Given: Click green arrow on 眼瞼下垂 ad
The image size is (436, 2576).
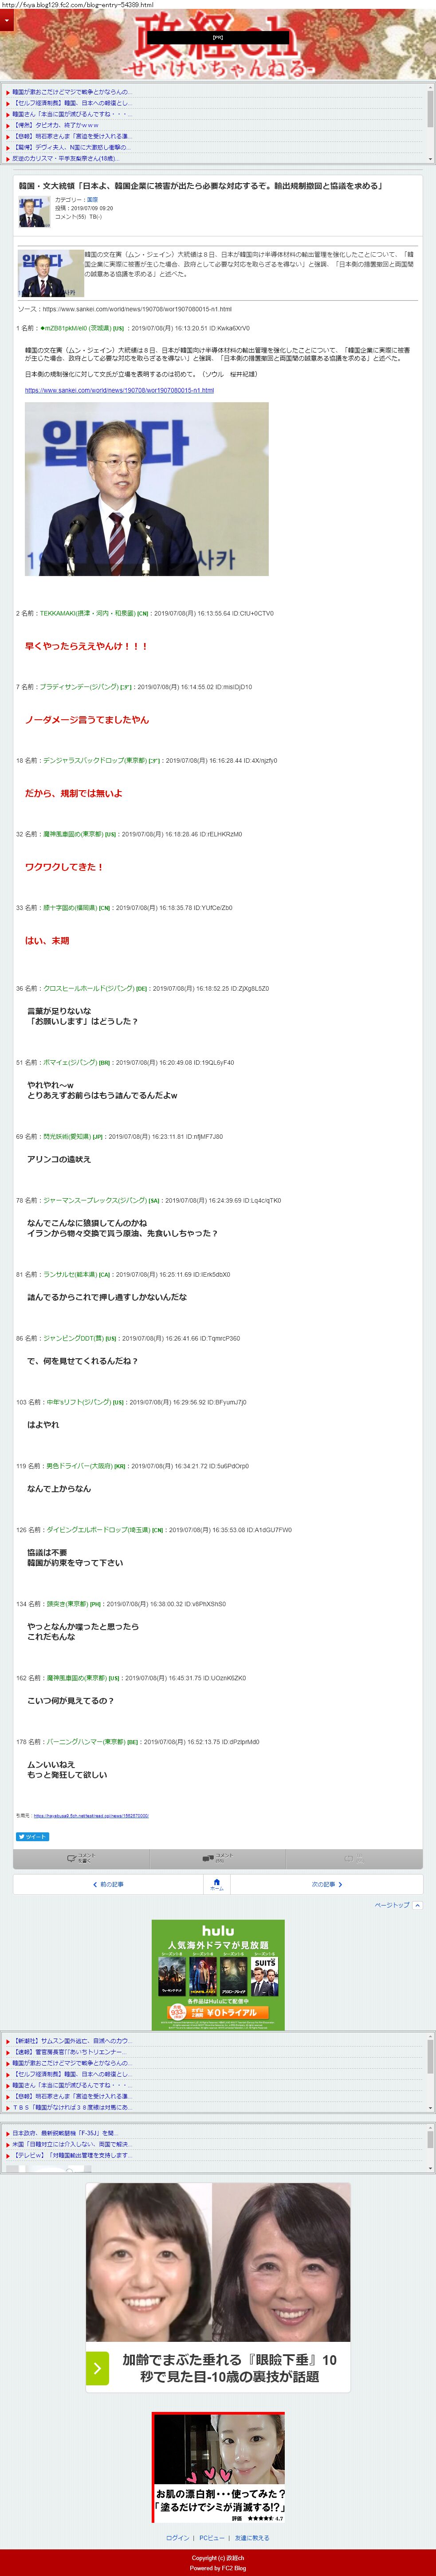Looking at the screenshot, I should (97, 2367).
